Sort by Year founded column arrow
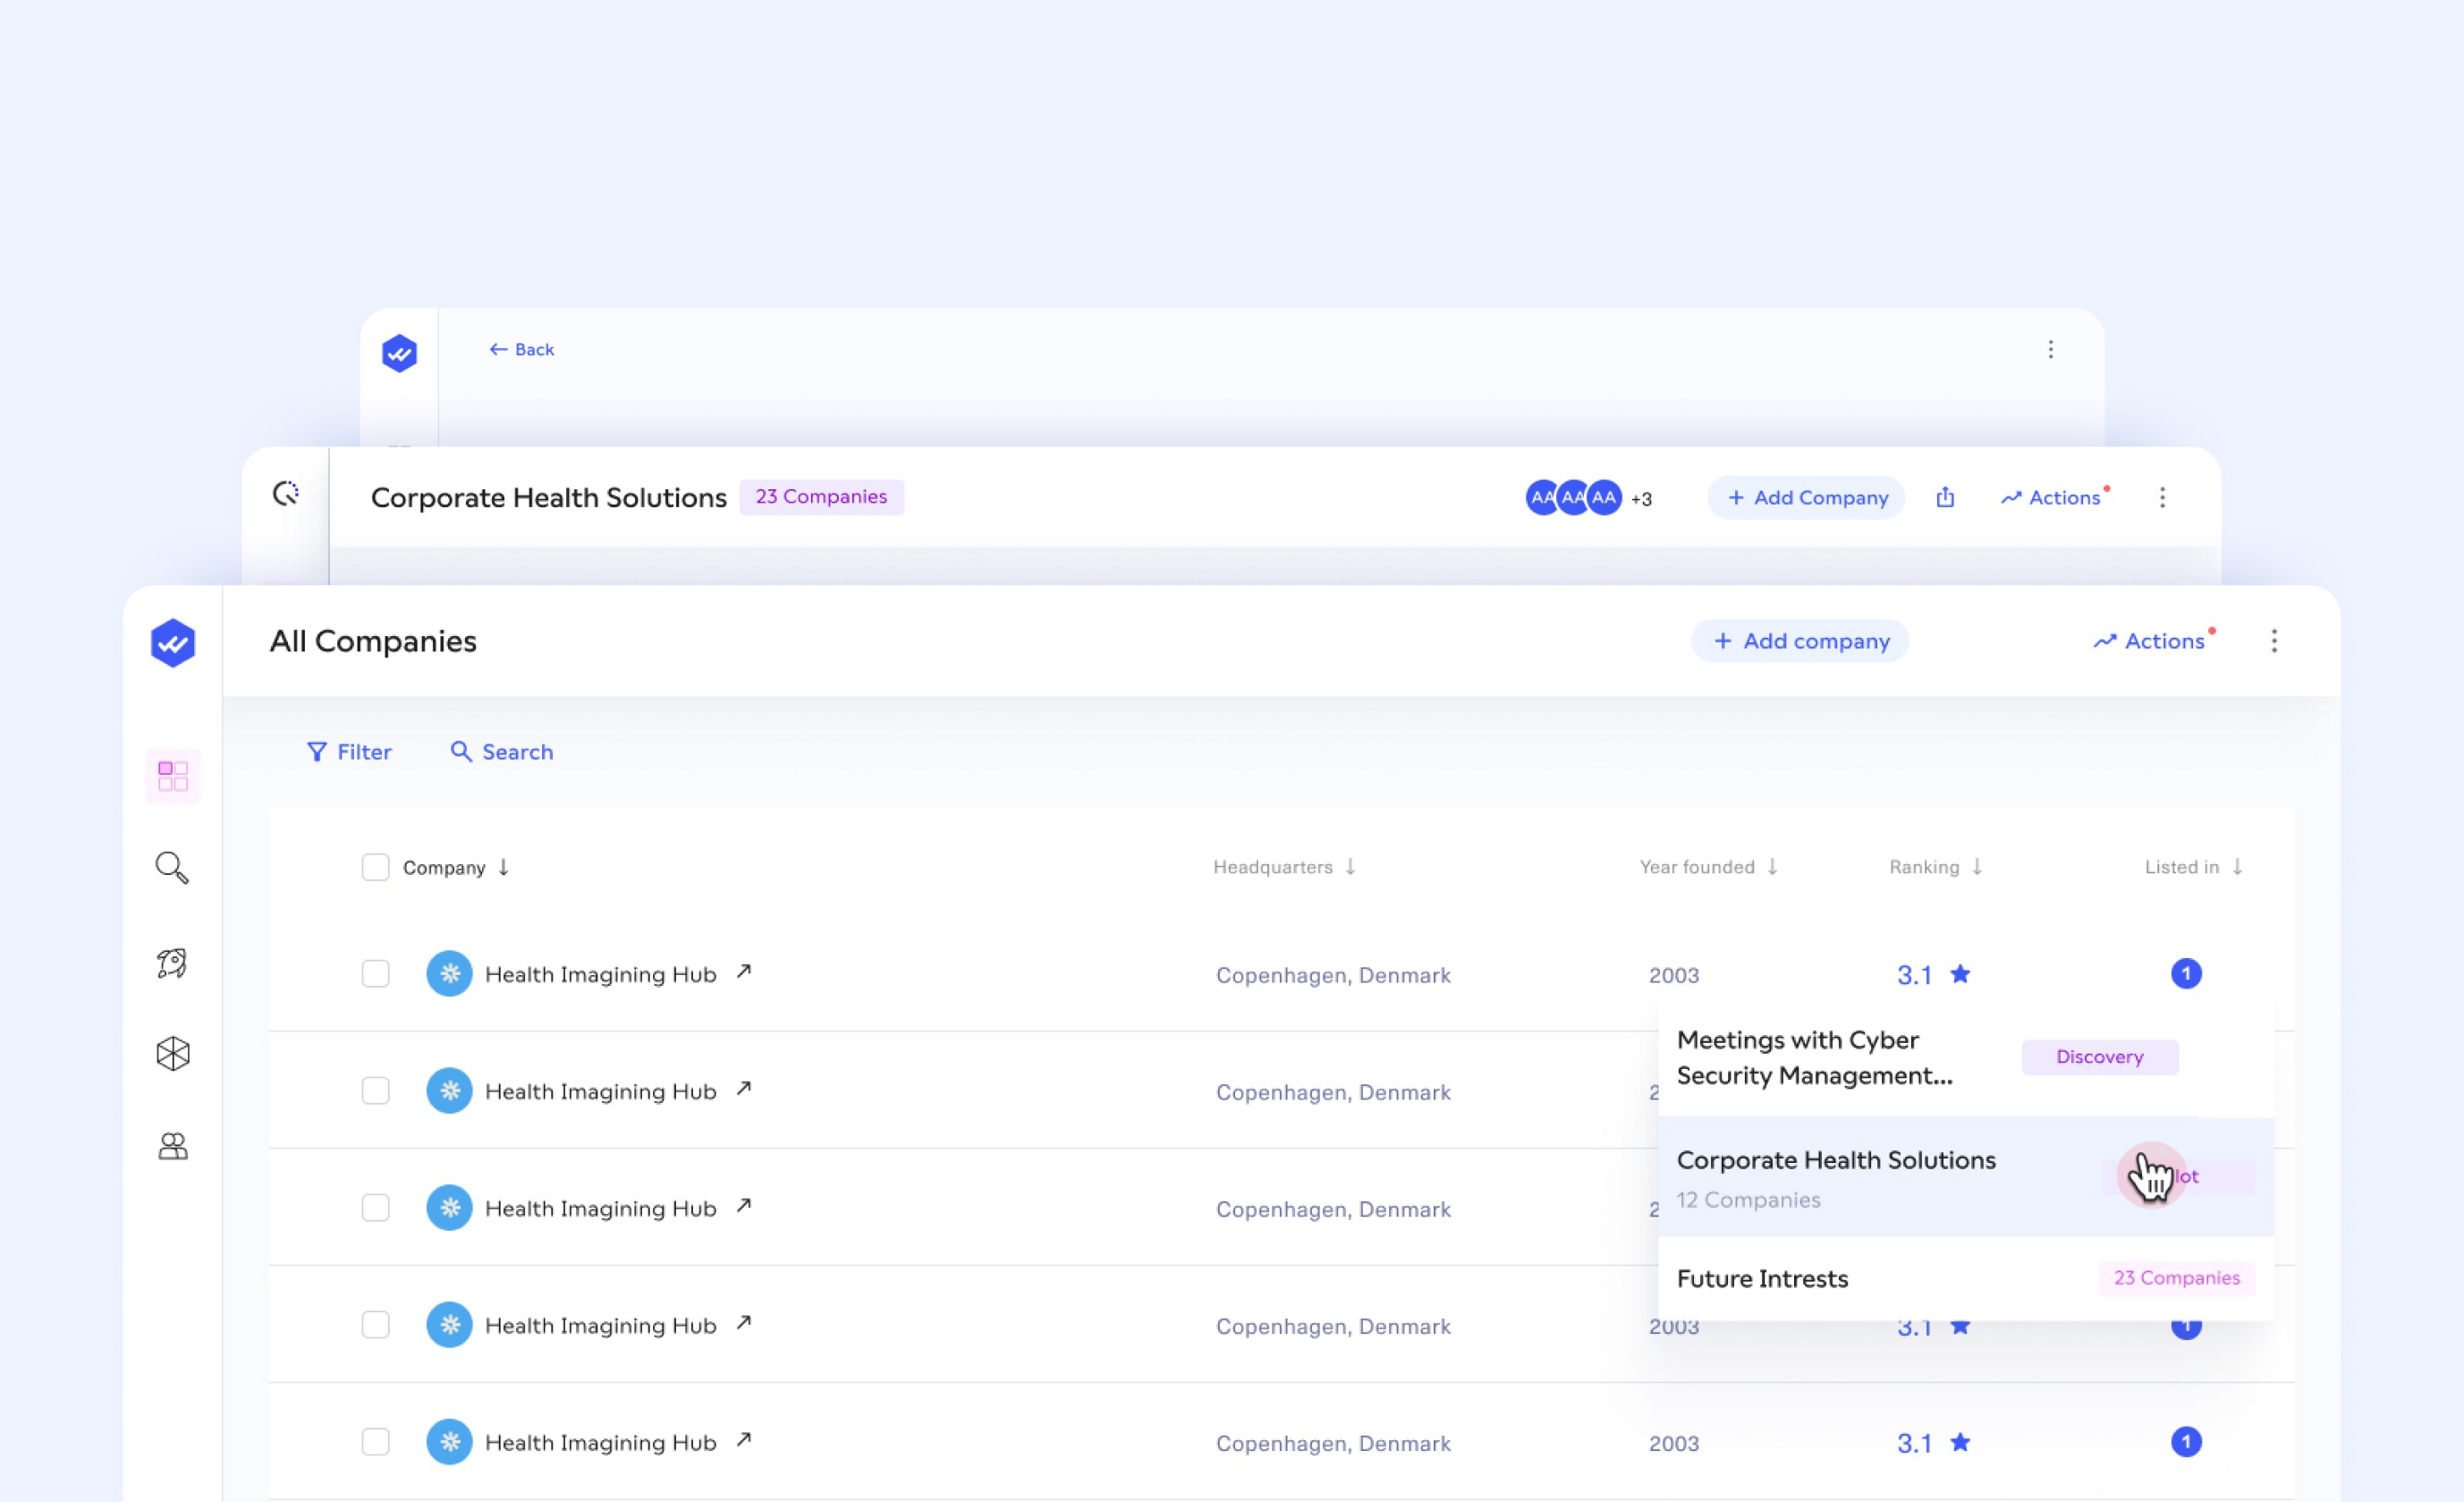Image resolution: width=2464 pixels, height=1502 pixels. tap(1772, 867)
